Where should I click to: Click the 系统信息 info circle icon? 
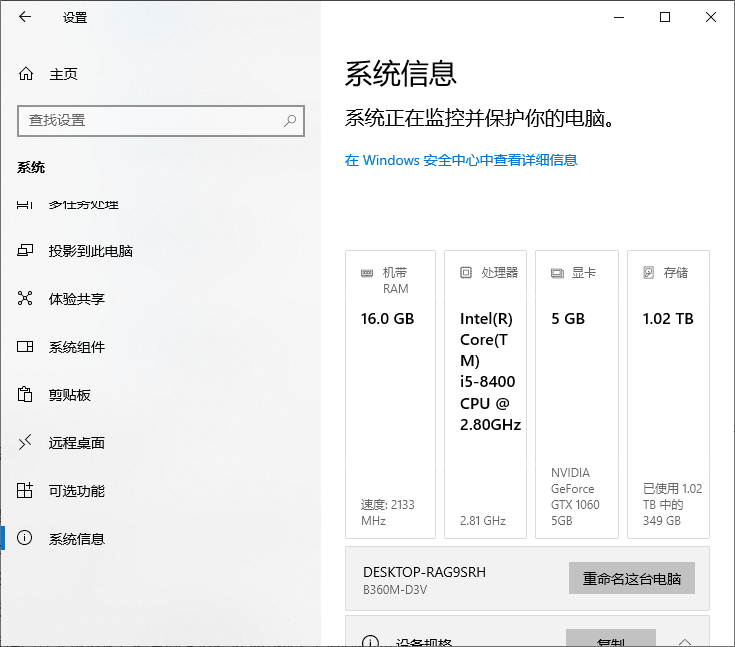25,538
